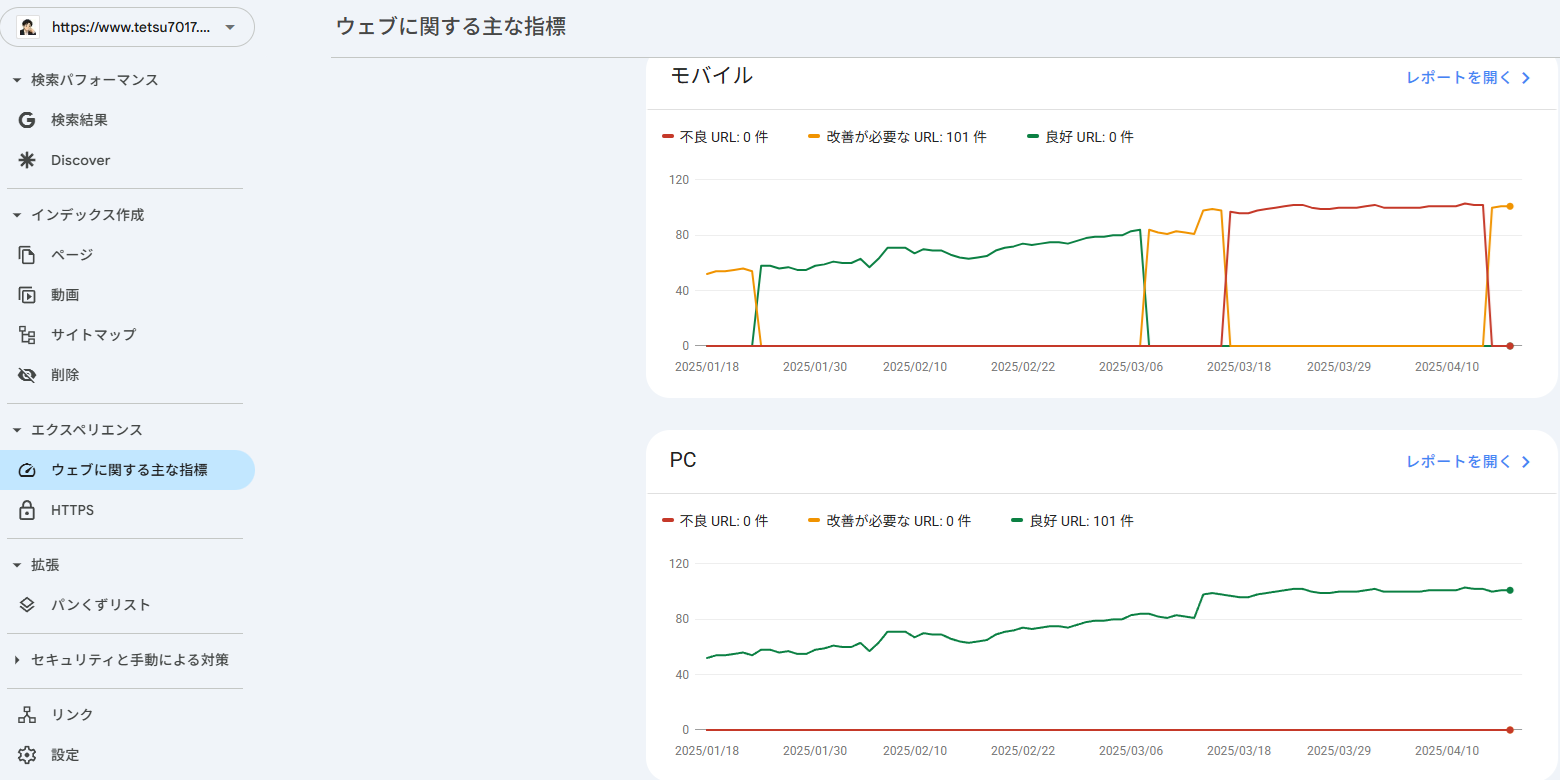Image resolution: width=1560 pixels, height=780 pixels.
Task: Select the HTTPS padlock icon
Action: coord(27,510)
